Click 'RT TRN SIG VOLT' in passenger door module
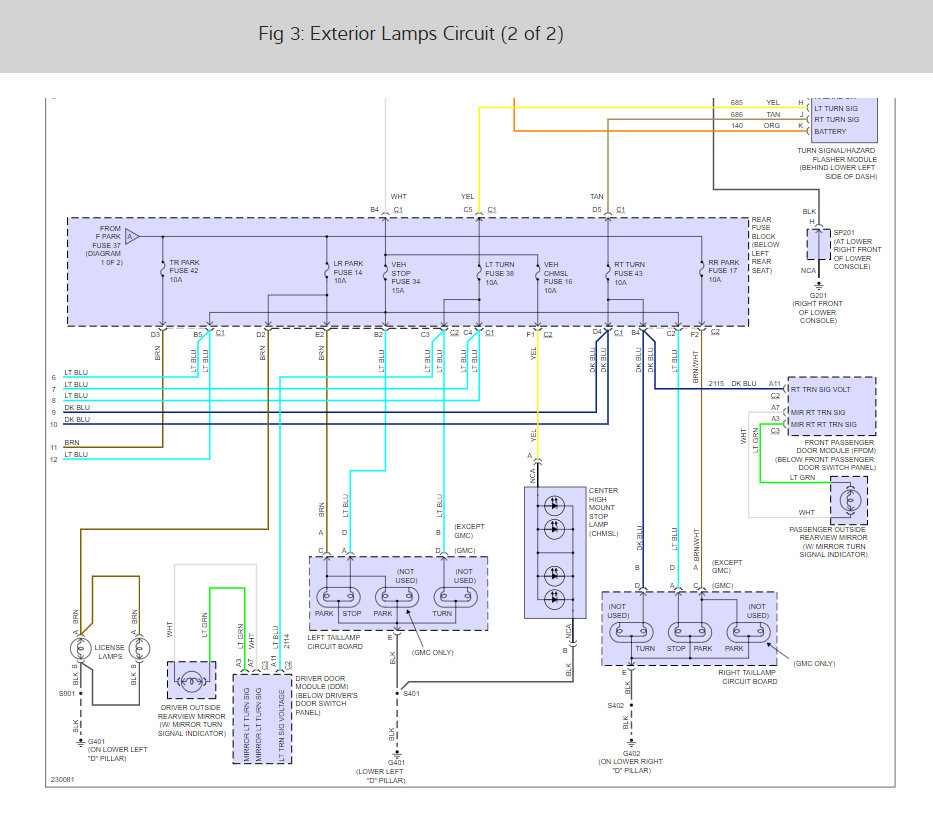This screenshot has width=933, height=815. [x=821, y=390]
